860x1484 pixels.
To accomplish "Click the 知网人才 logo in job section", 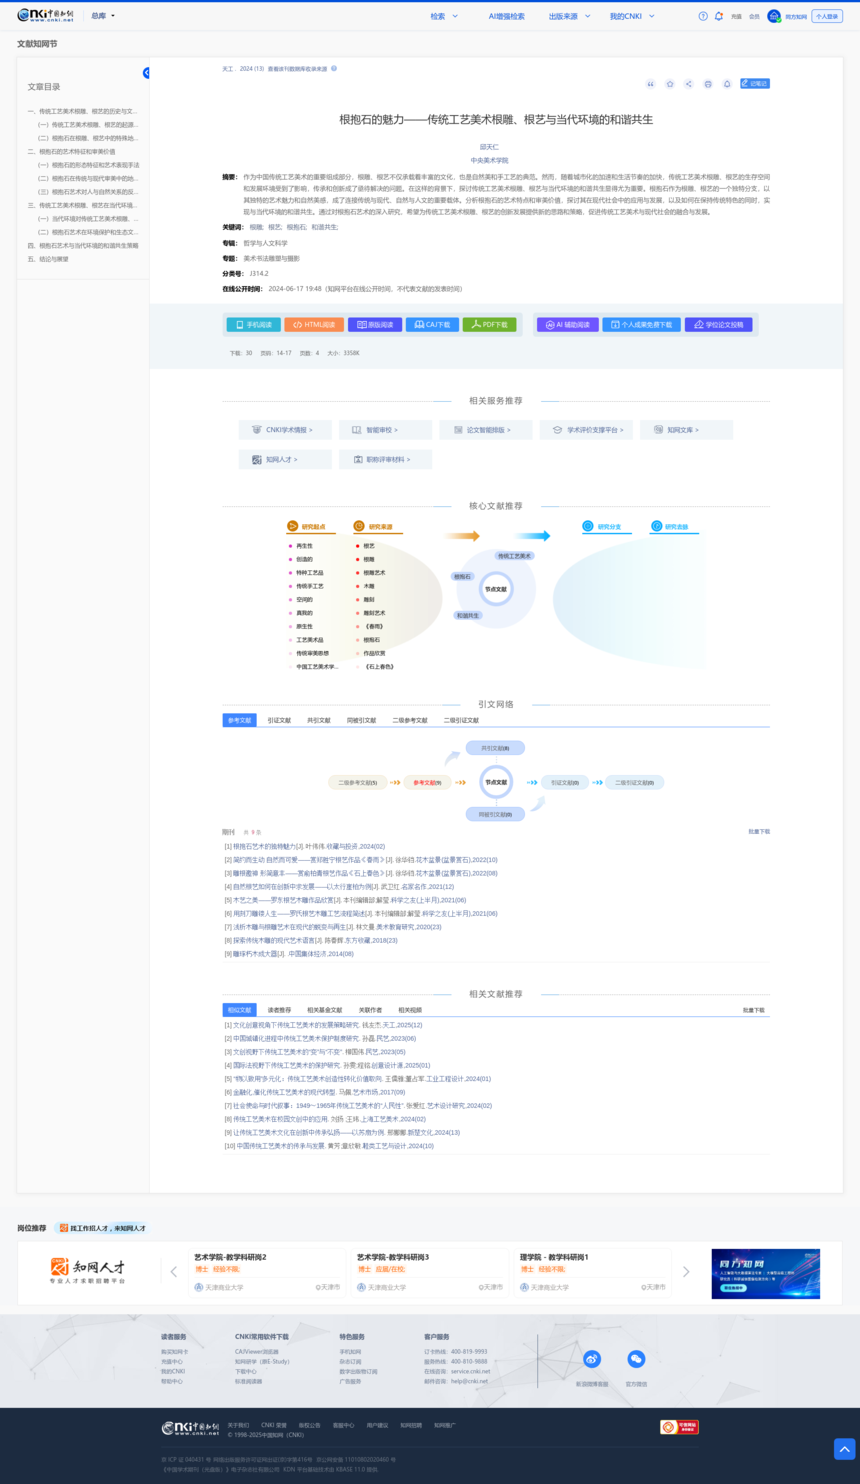I will point(88,1271).
